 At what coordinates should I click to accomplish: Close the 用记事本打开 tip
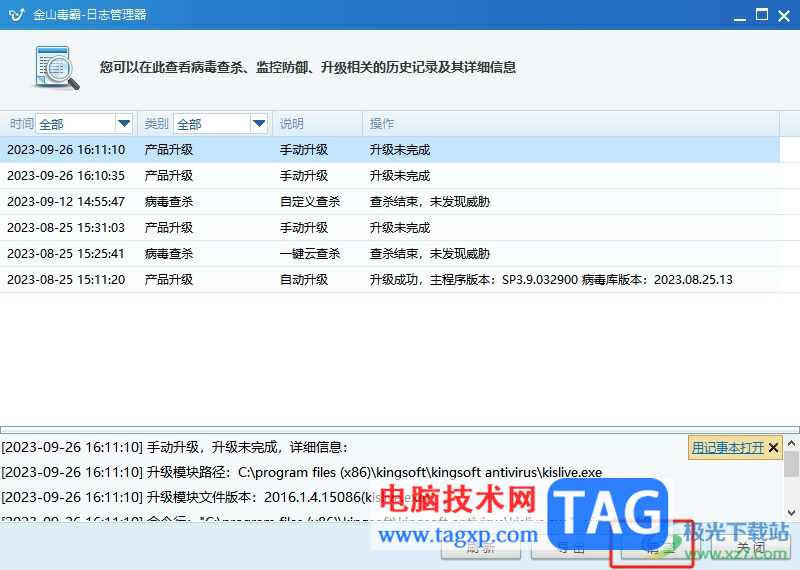(773, 448)
